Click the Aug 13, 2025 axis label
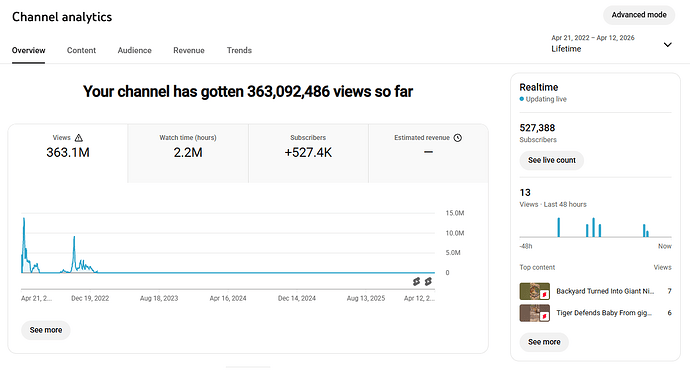Screen dimensions: 690x370 pyautogui.click(x=366, y=298)
